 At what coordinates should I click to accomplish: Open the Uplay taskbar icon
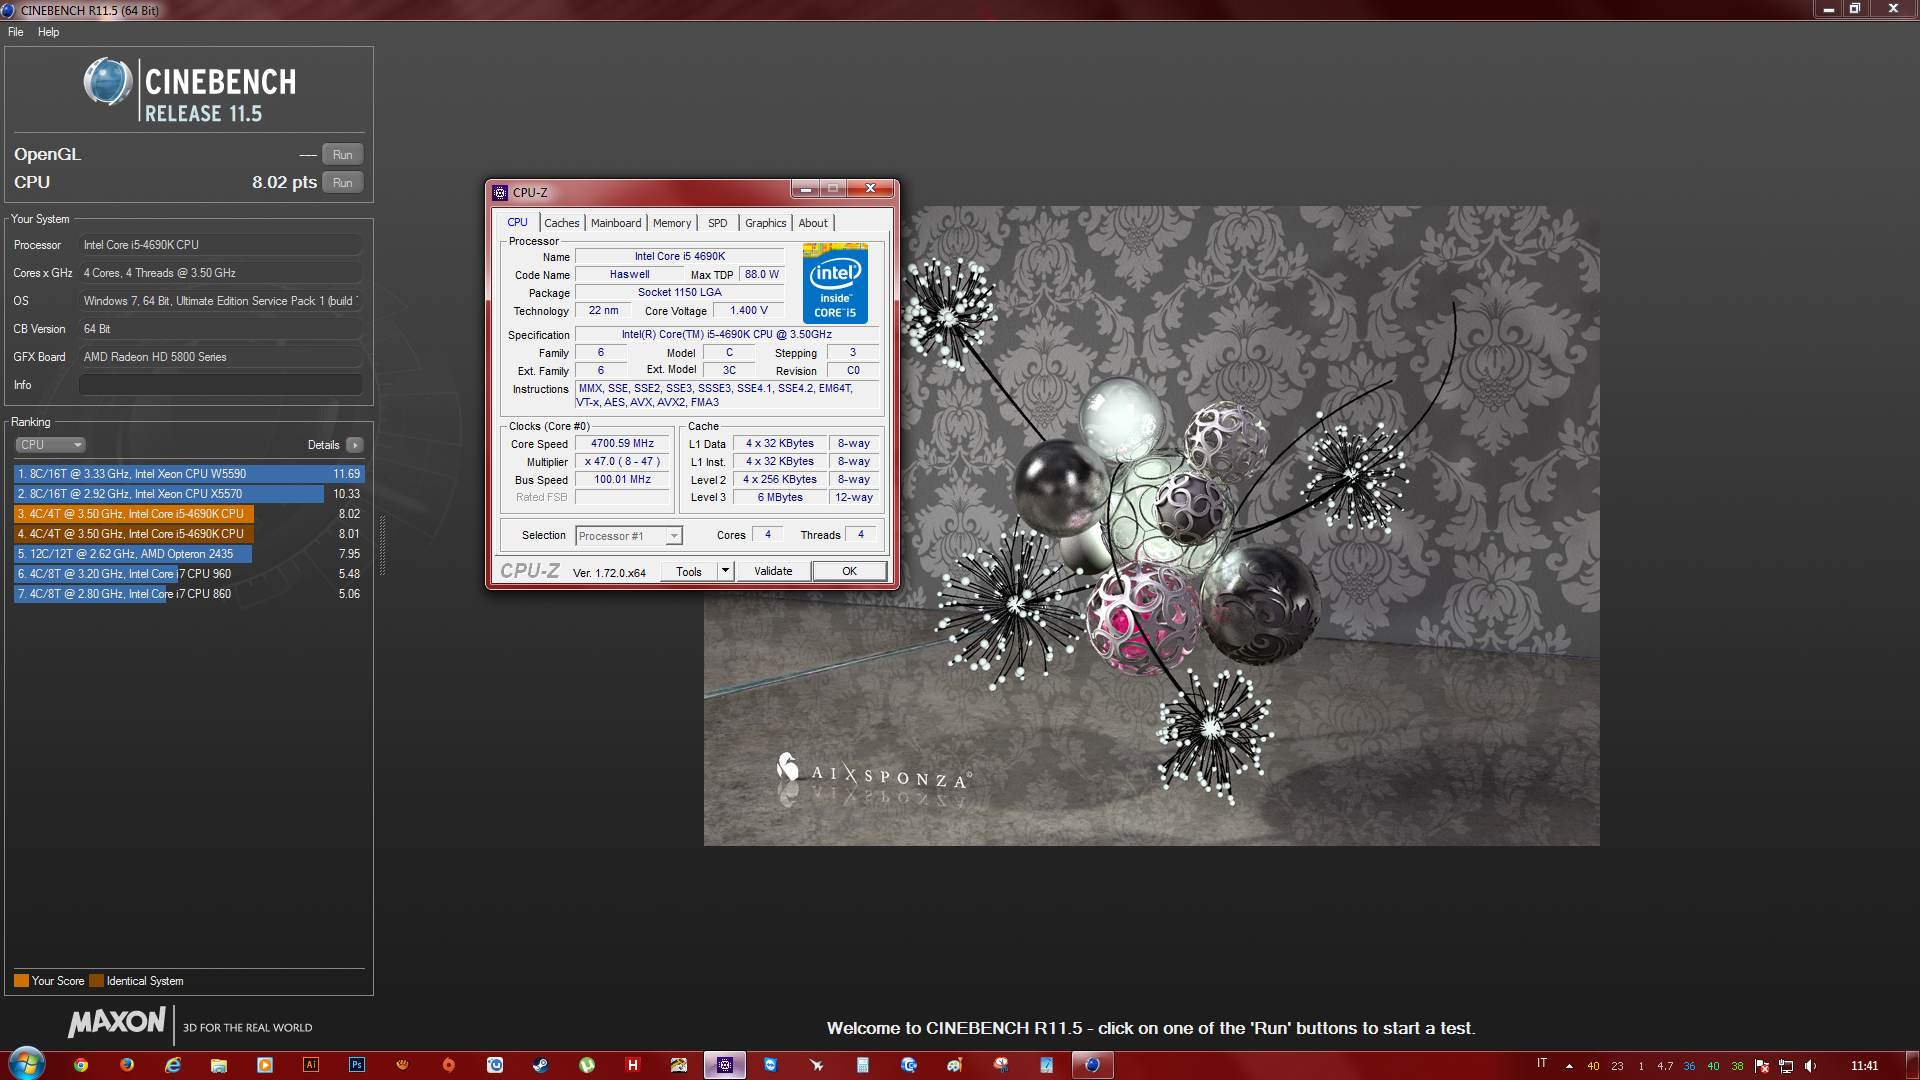click(x=495, y=1065)
